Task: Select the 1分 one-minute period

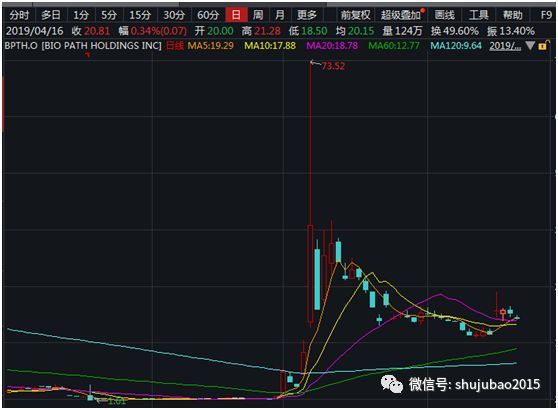Action: 81,15
